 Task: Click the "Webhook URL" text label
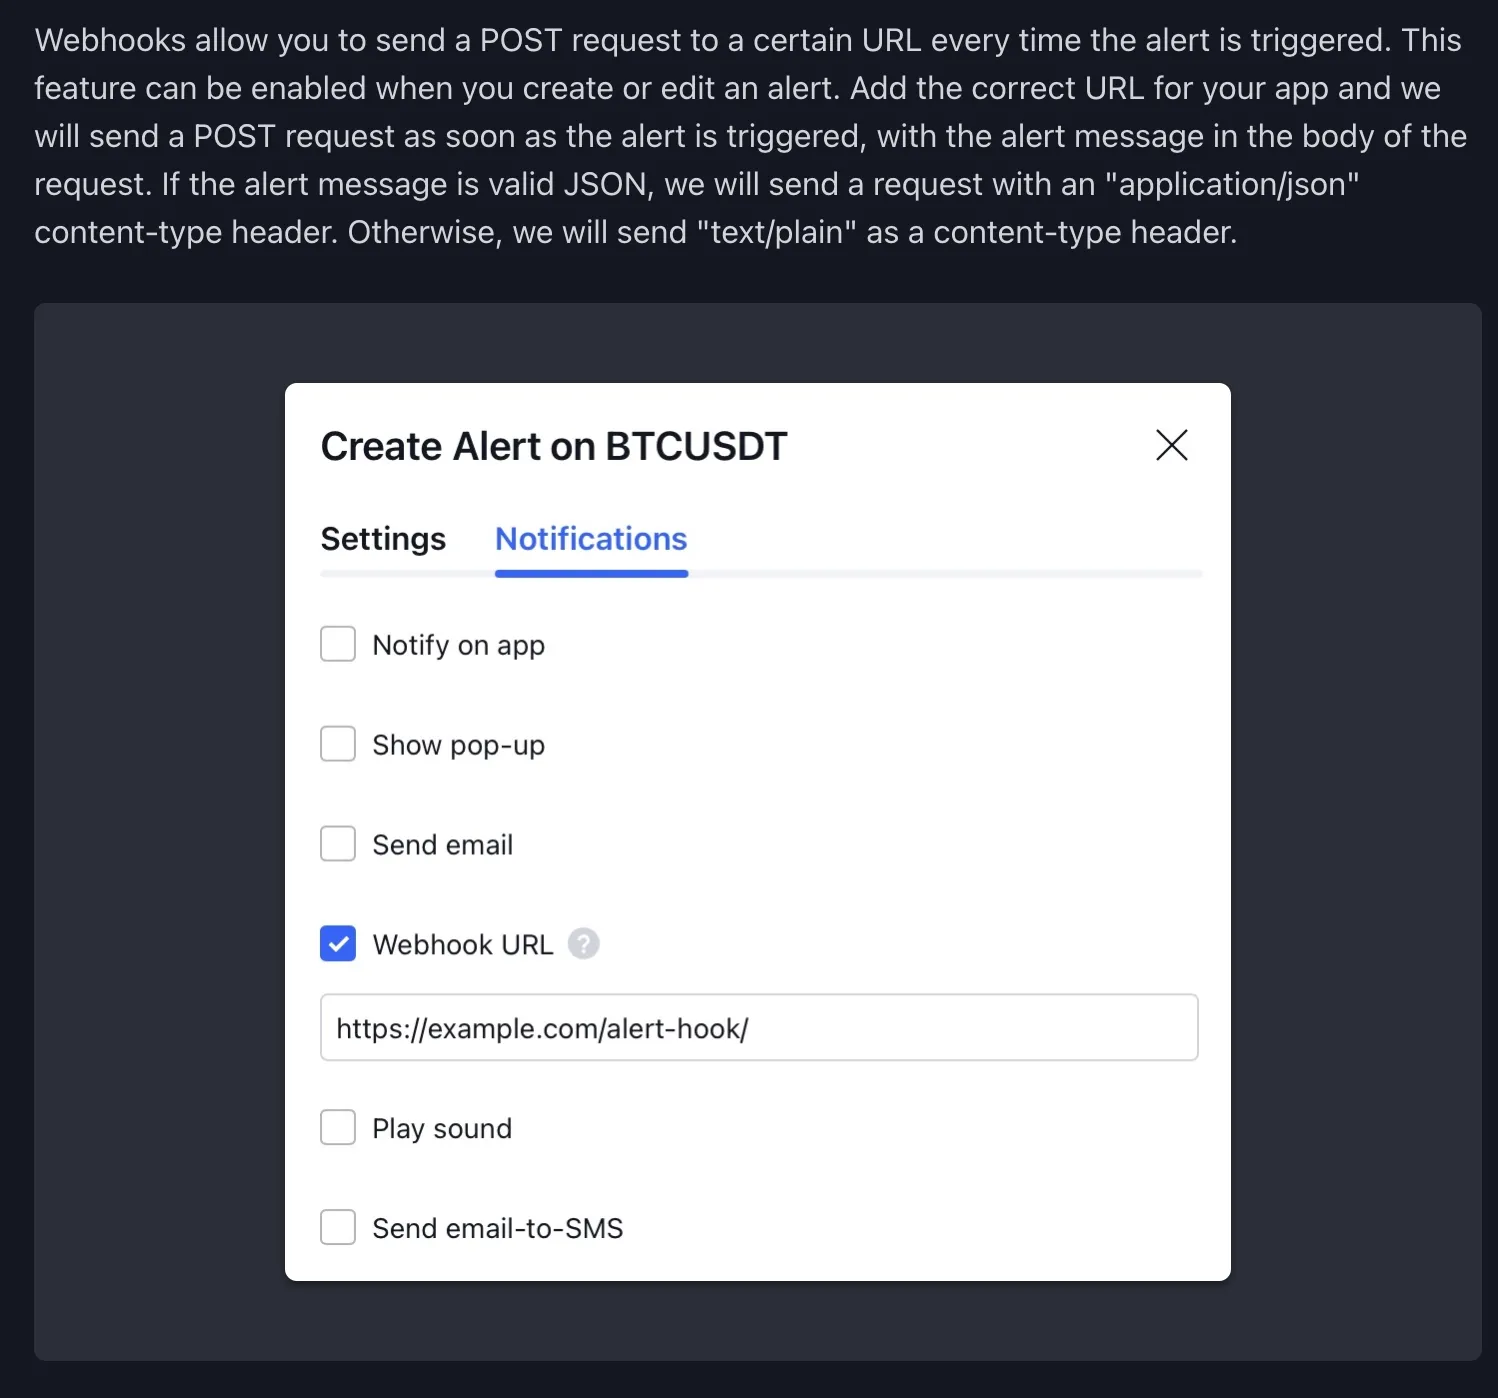pos(462,945)
